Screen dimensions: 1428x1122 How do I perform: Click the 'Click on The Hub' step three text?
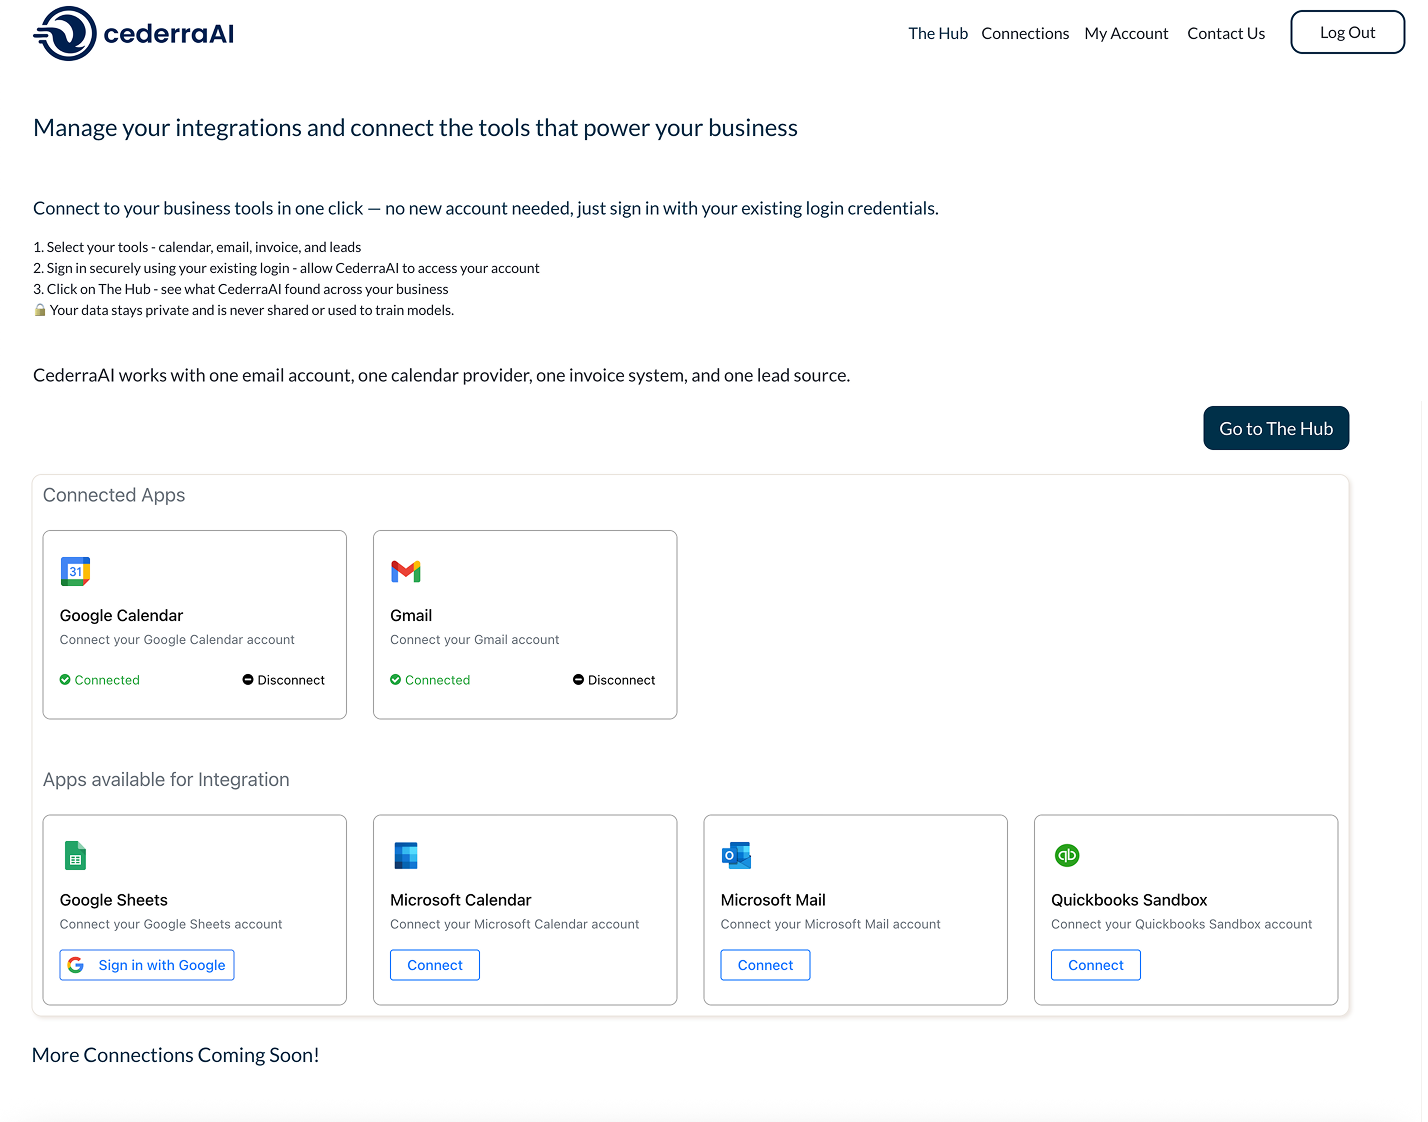coord(241,289)
